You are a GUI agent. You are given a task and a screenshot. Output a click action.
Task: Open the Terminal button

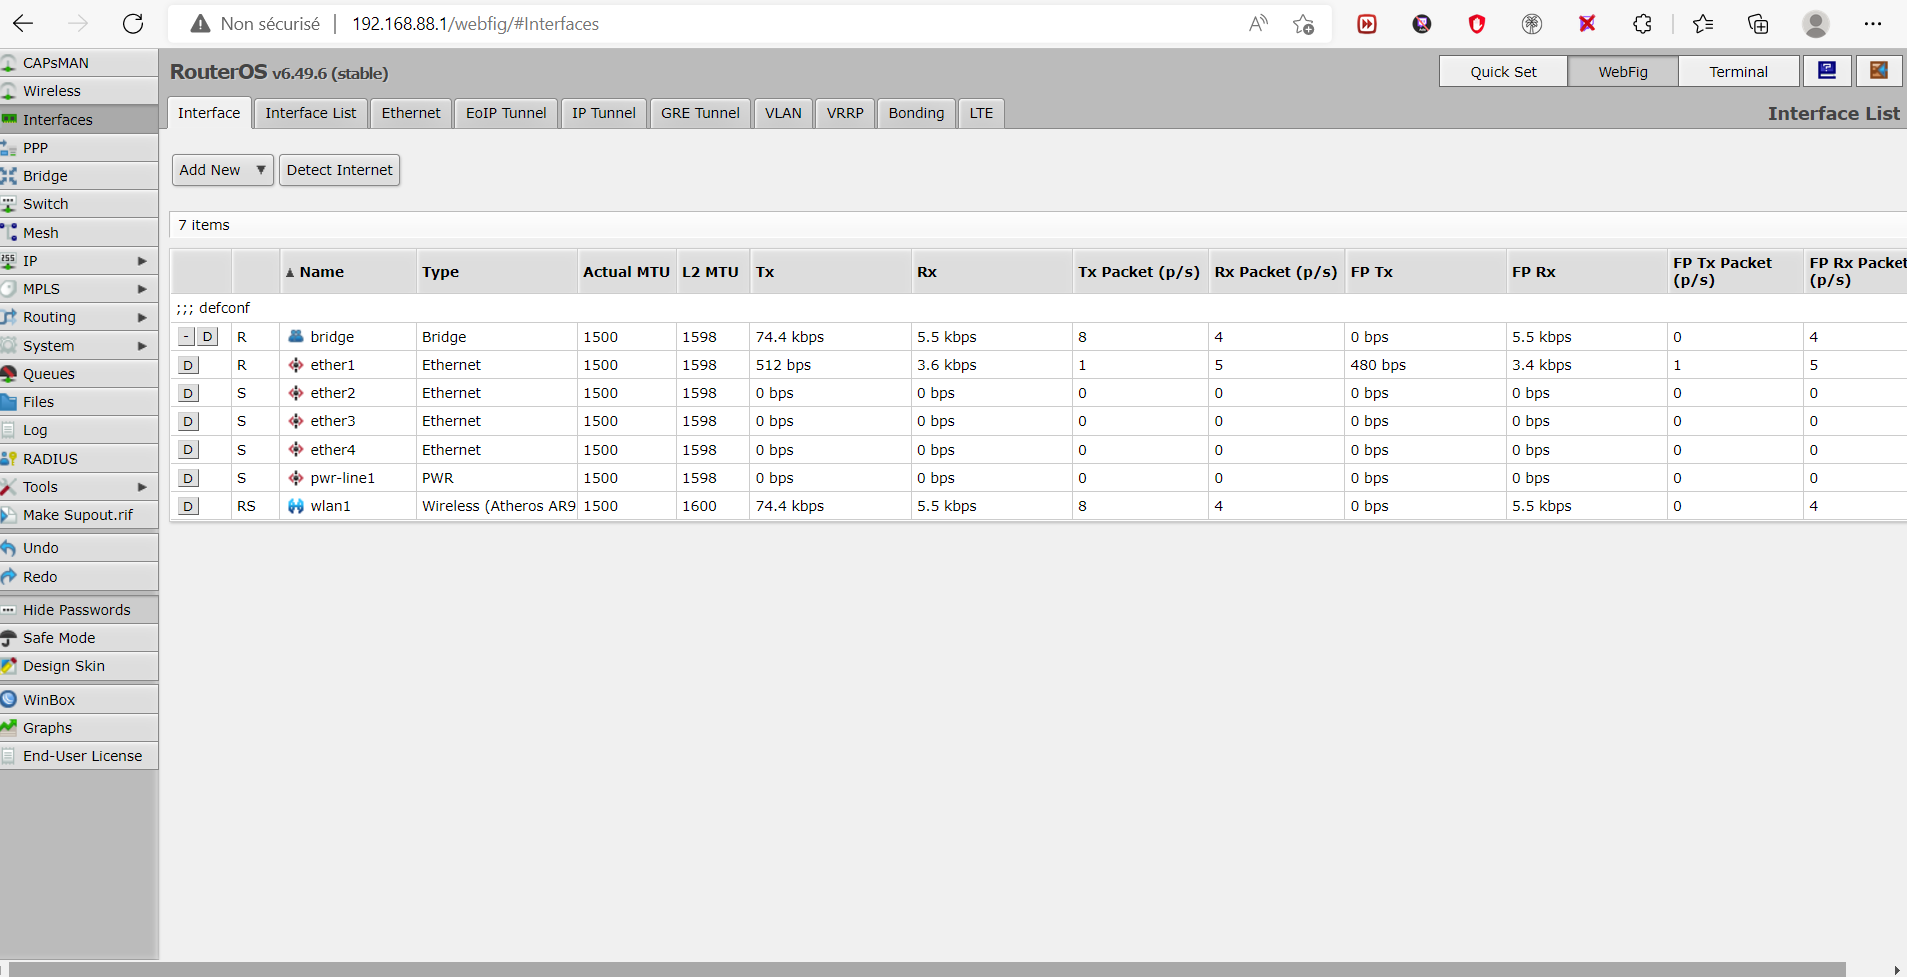1738,71
